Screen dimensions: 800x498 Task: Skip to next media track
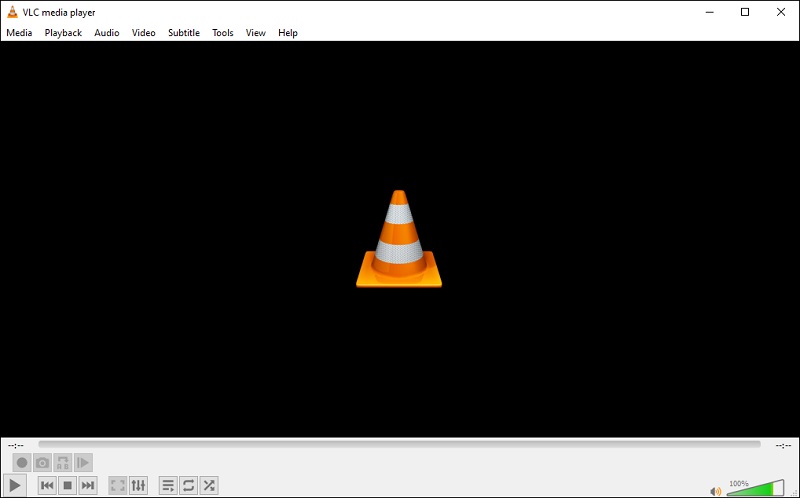click(88, 485)
